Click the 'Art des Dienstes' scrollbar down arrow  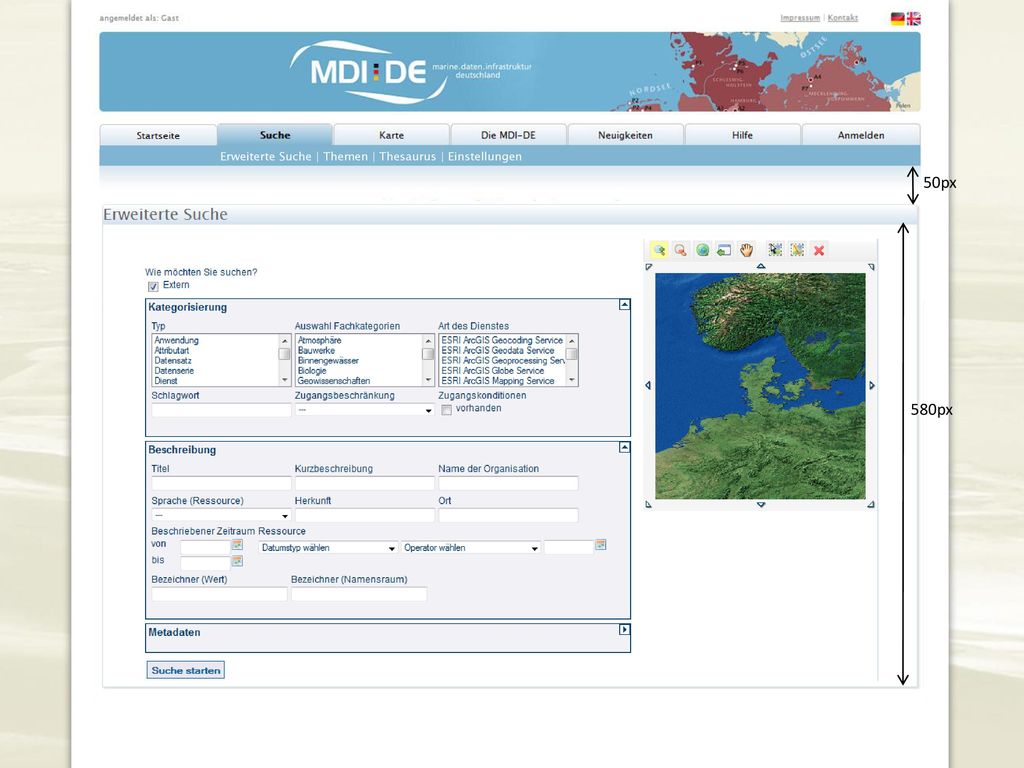(x=572, y=380)
